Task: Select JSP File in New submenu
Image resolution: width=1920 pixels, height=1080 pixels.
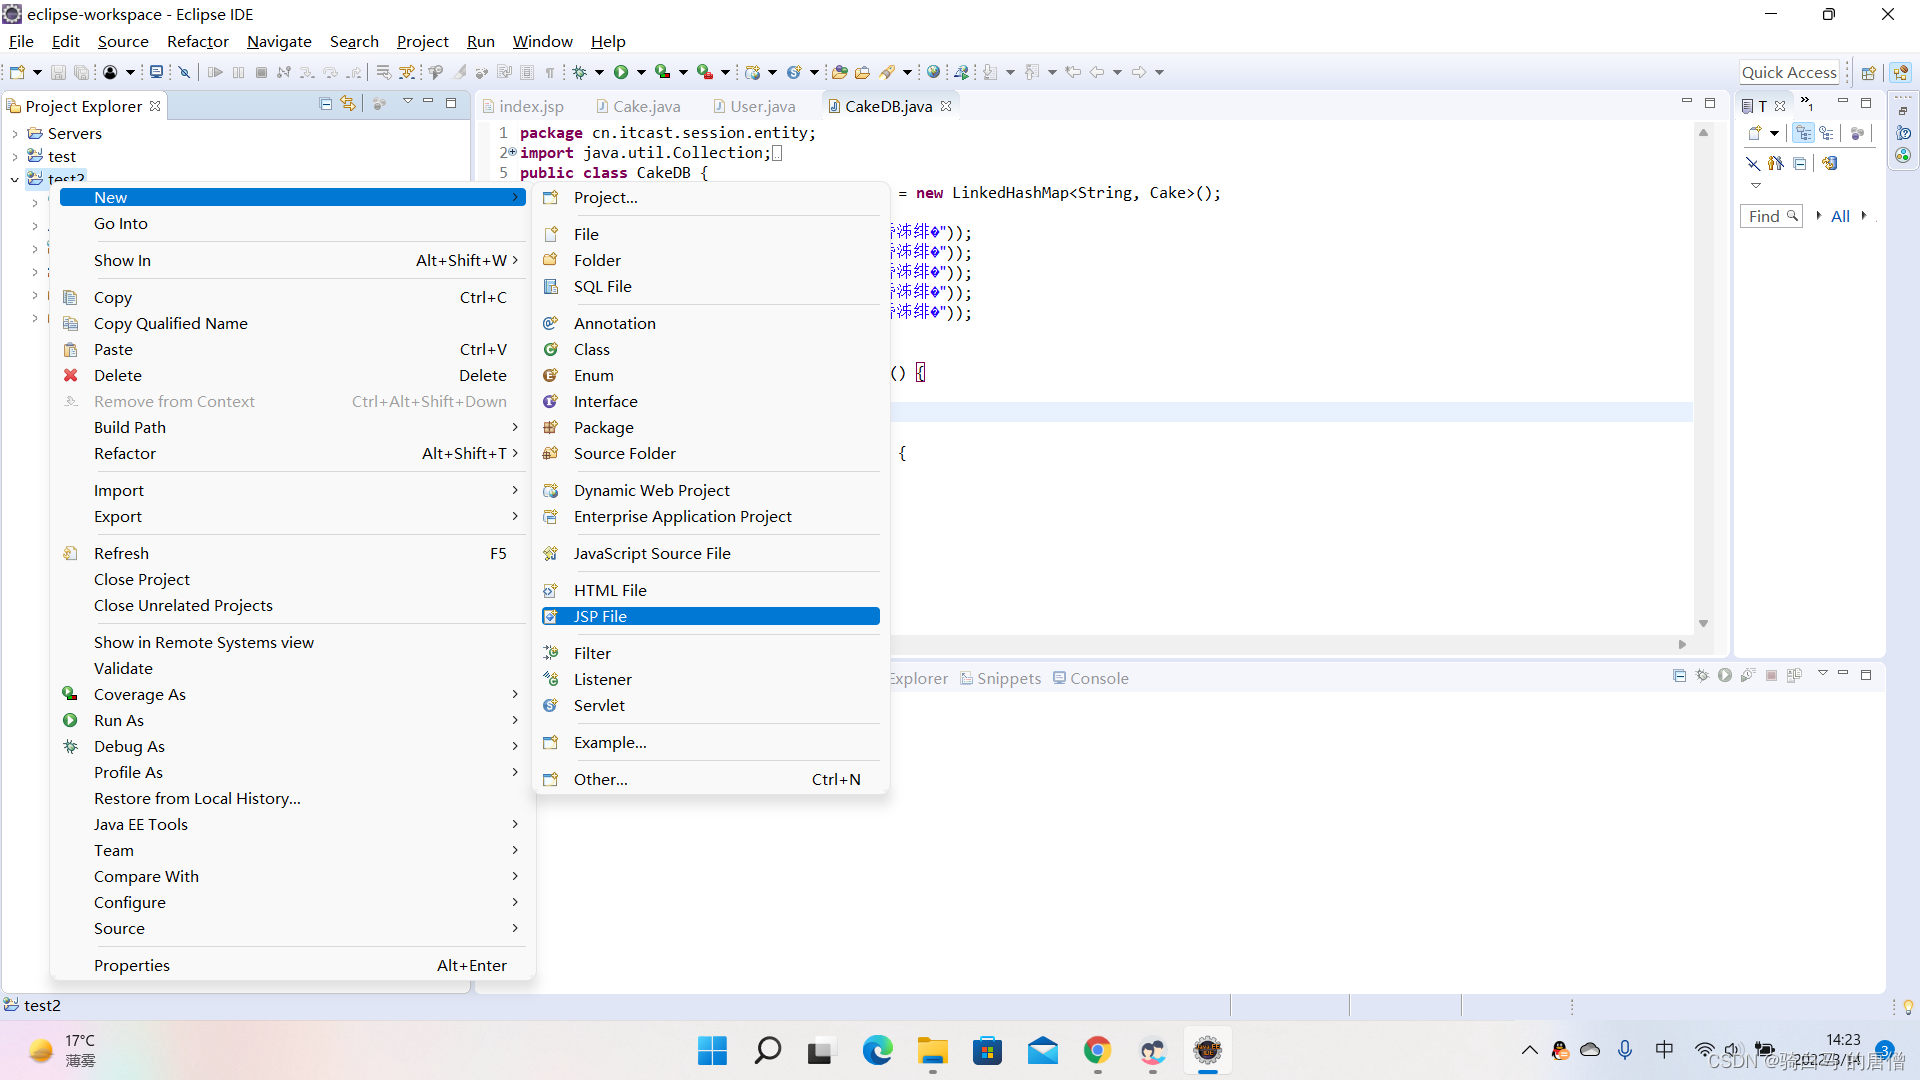Action: click(x=711, y=616)
